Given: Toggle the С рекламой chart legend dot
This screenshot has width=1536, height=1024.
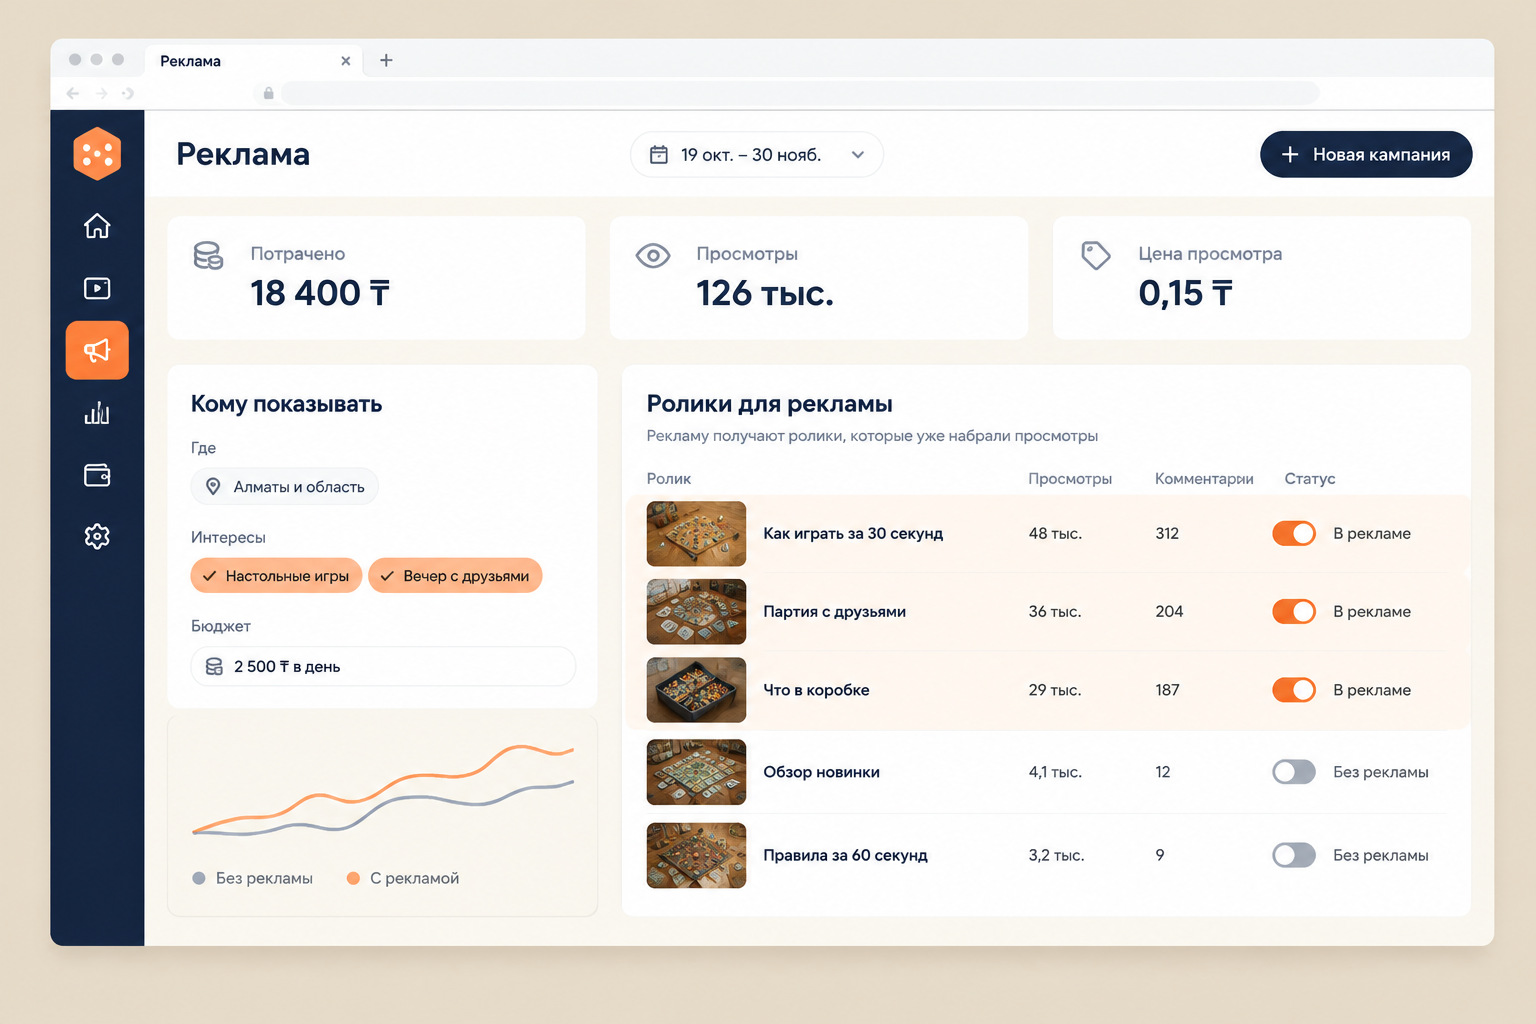Looking at the screenshot, I should [x=353, y=878].
